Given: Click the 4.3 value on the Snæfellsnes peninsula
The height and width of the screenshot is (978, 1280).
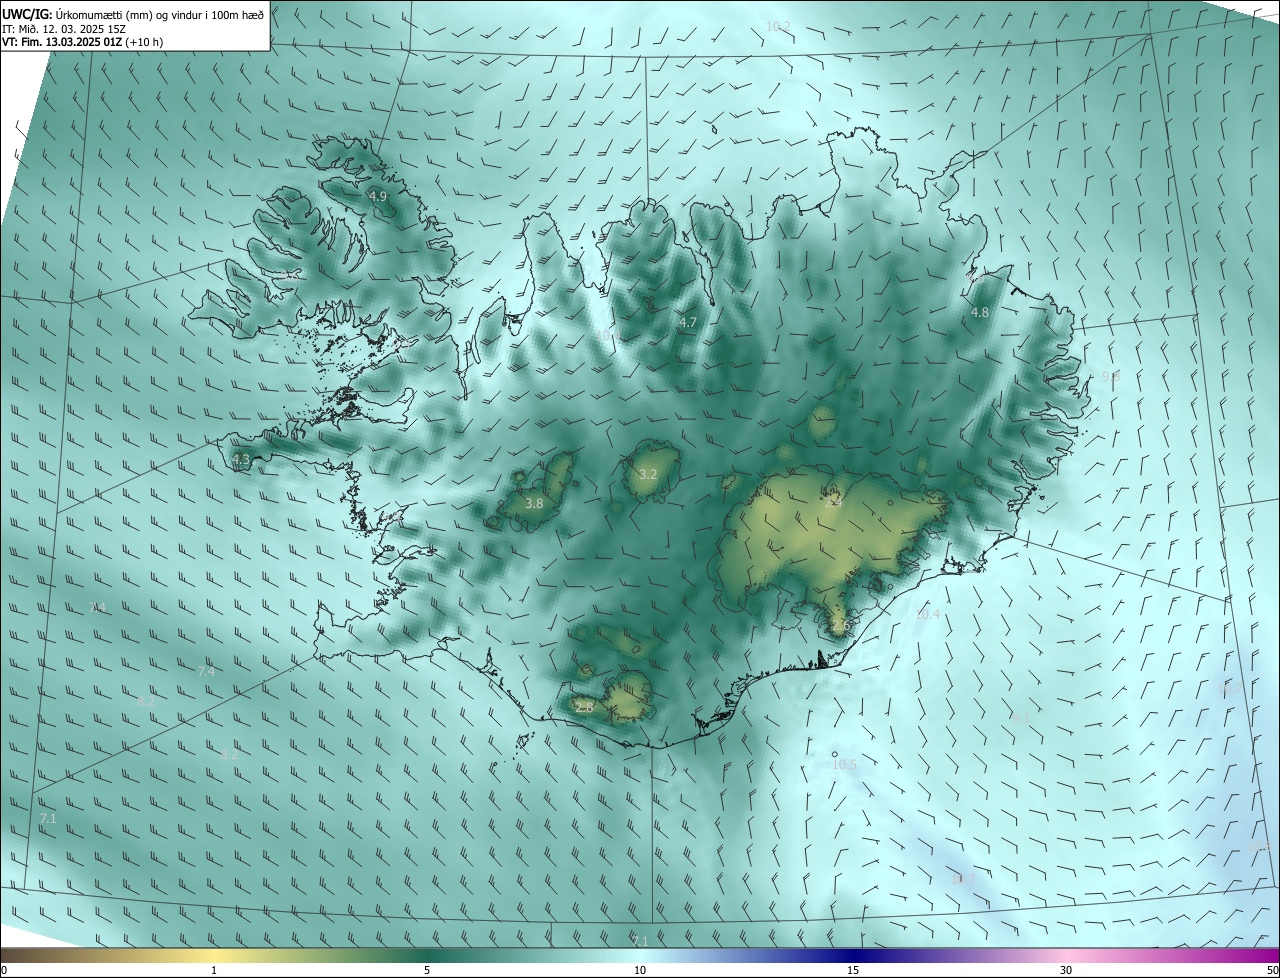Looking at the screenshot, I should click(x=241, y=459).
